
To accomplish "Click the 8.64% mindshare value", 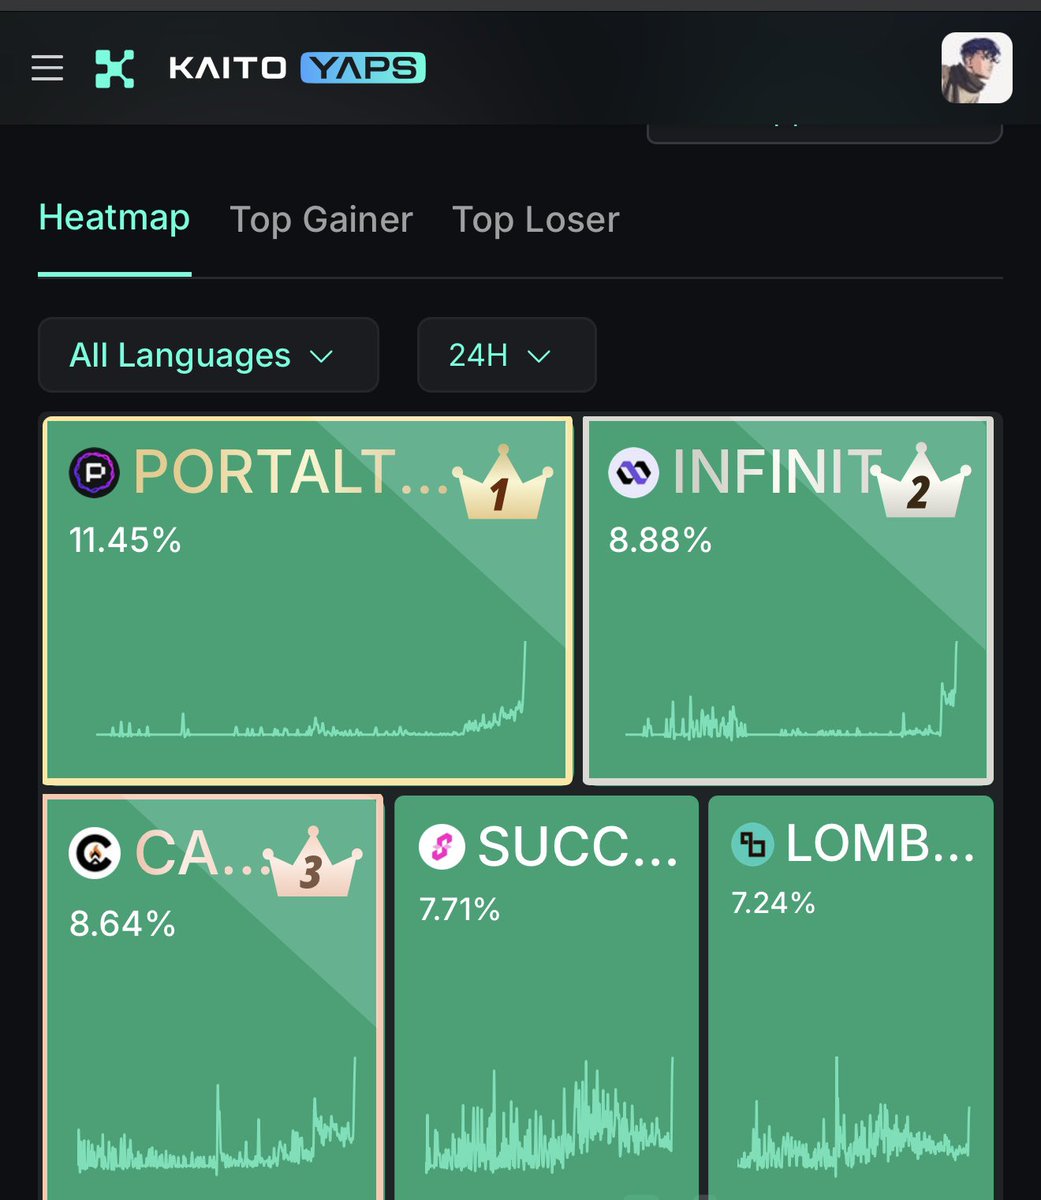I will [122, 923].
